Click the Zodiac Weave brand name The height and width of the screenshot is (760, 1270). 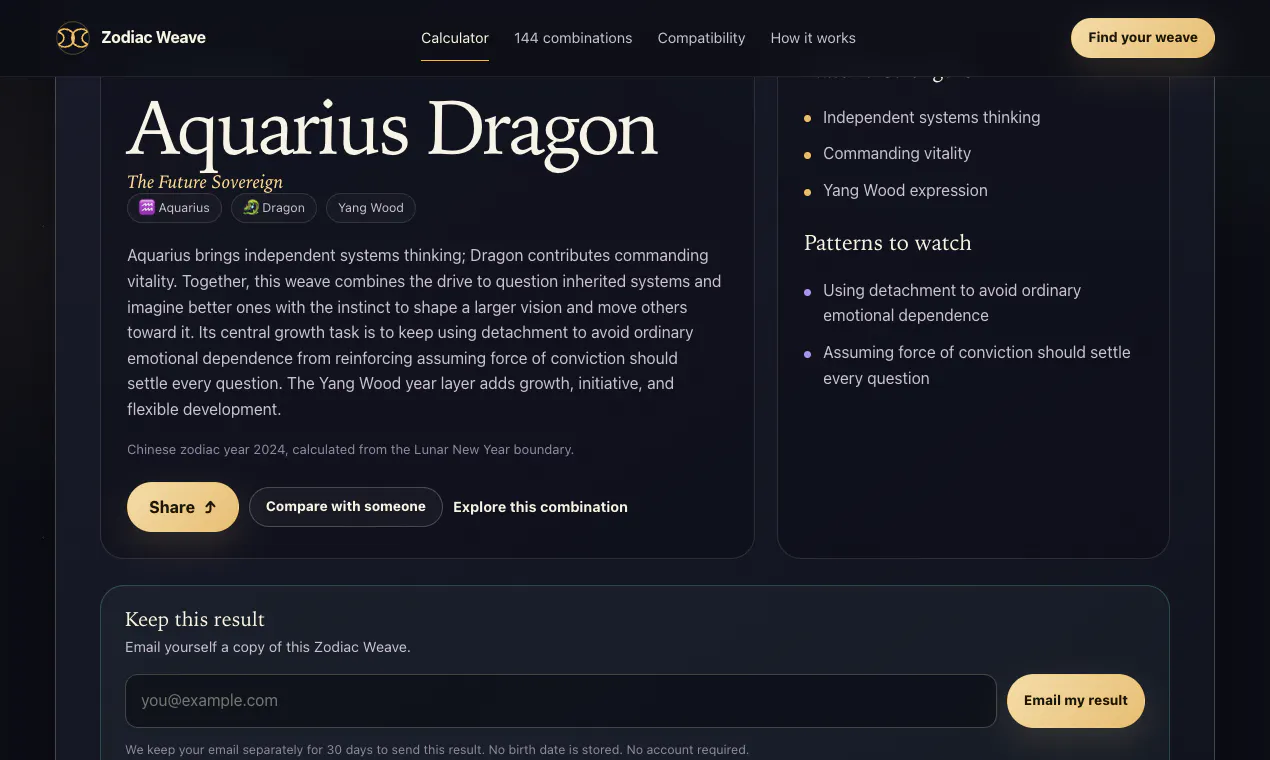pos(154,38)
